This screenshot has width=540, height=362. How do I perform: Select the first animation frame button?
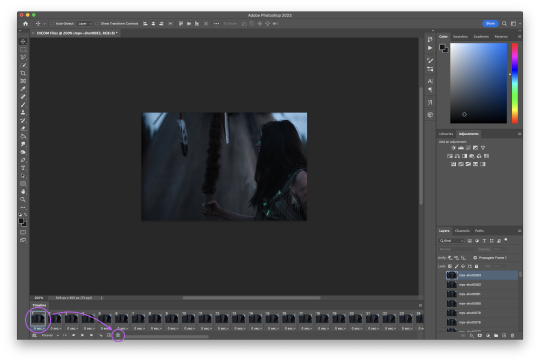coord(65,335)
